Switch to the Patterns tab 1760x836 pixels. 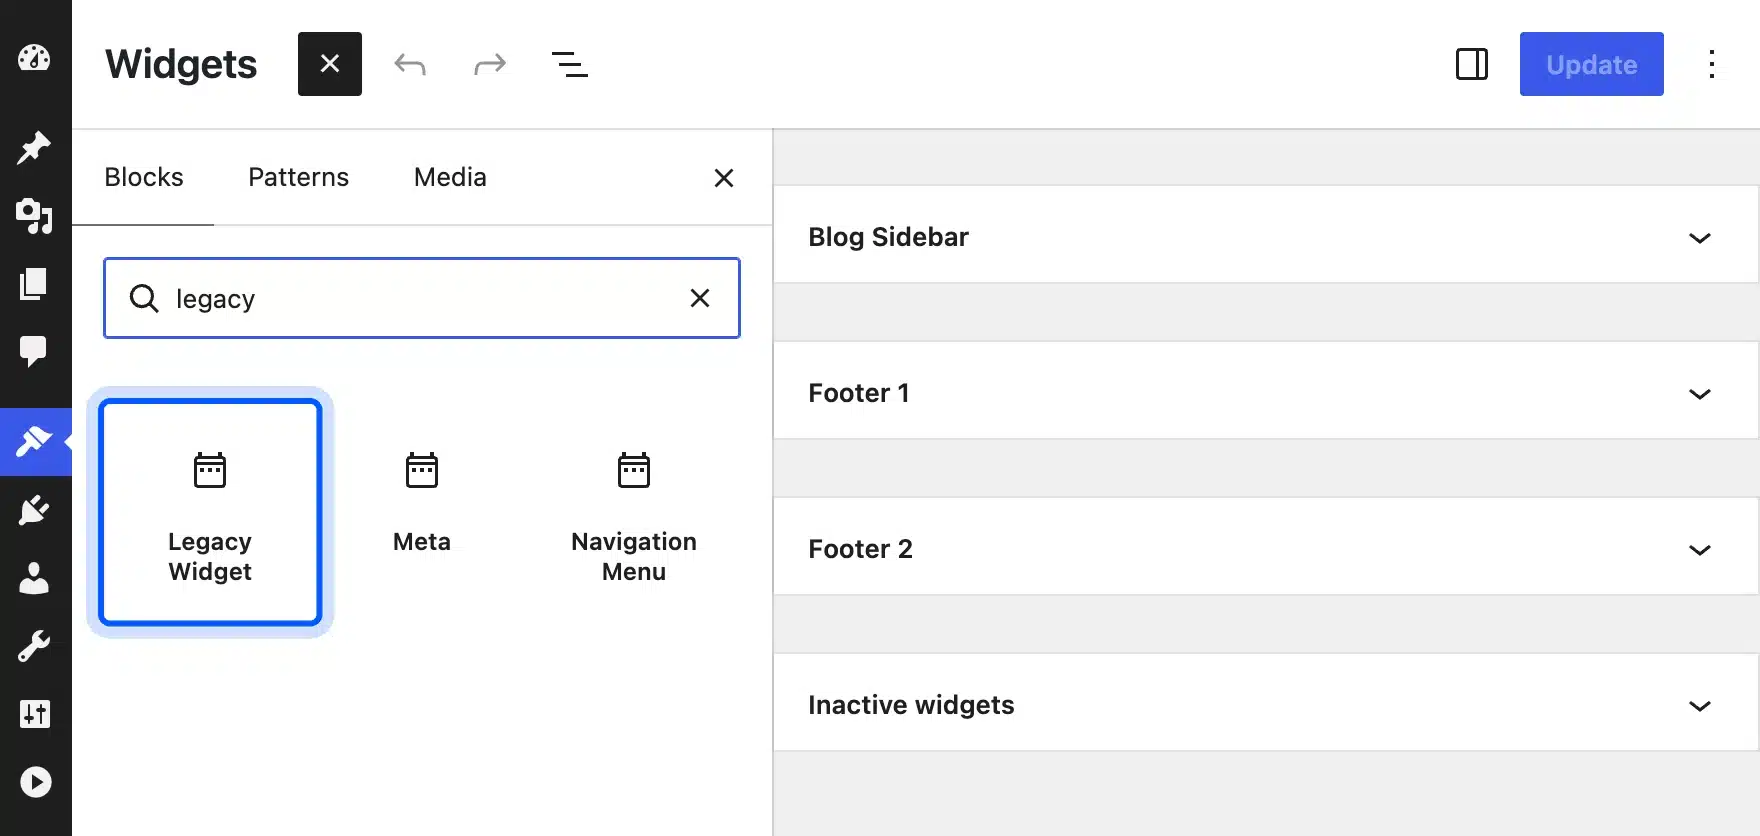click(299, 177)
